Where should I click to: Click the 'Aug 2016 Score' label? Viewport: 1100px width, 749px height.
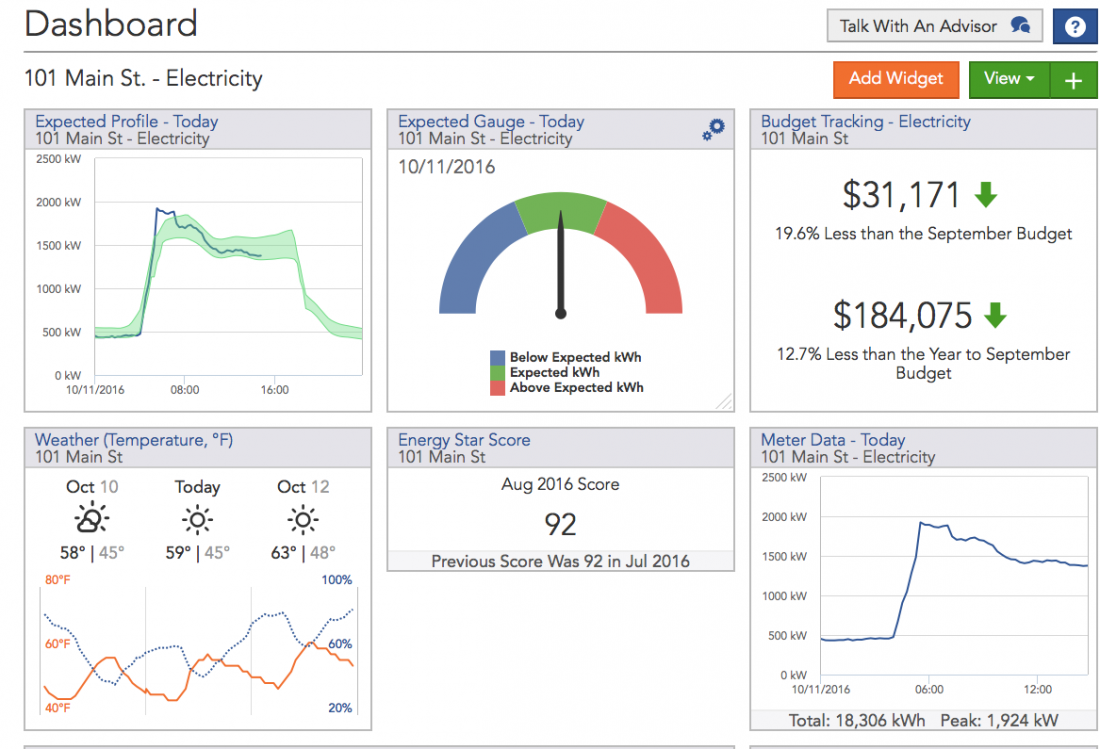[560, 485]
